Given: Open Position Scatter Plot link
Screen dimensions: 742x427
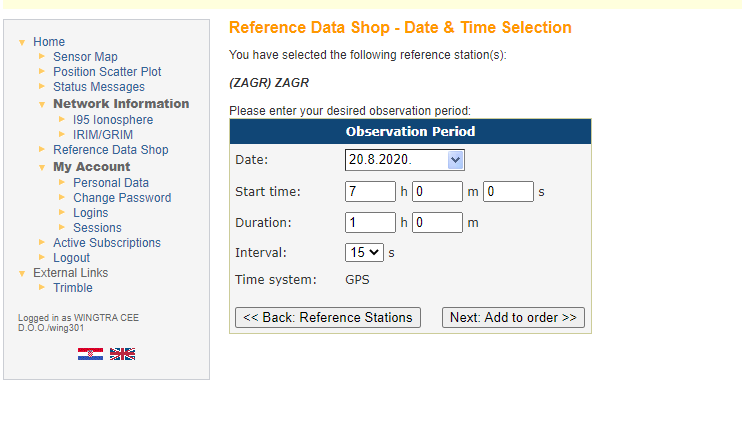Looking at the screenshot, I should pos(107,72).
